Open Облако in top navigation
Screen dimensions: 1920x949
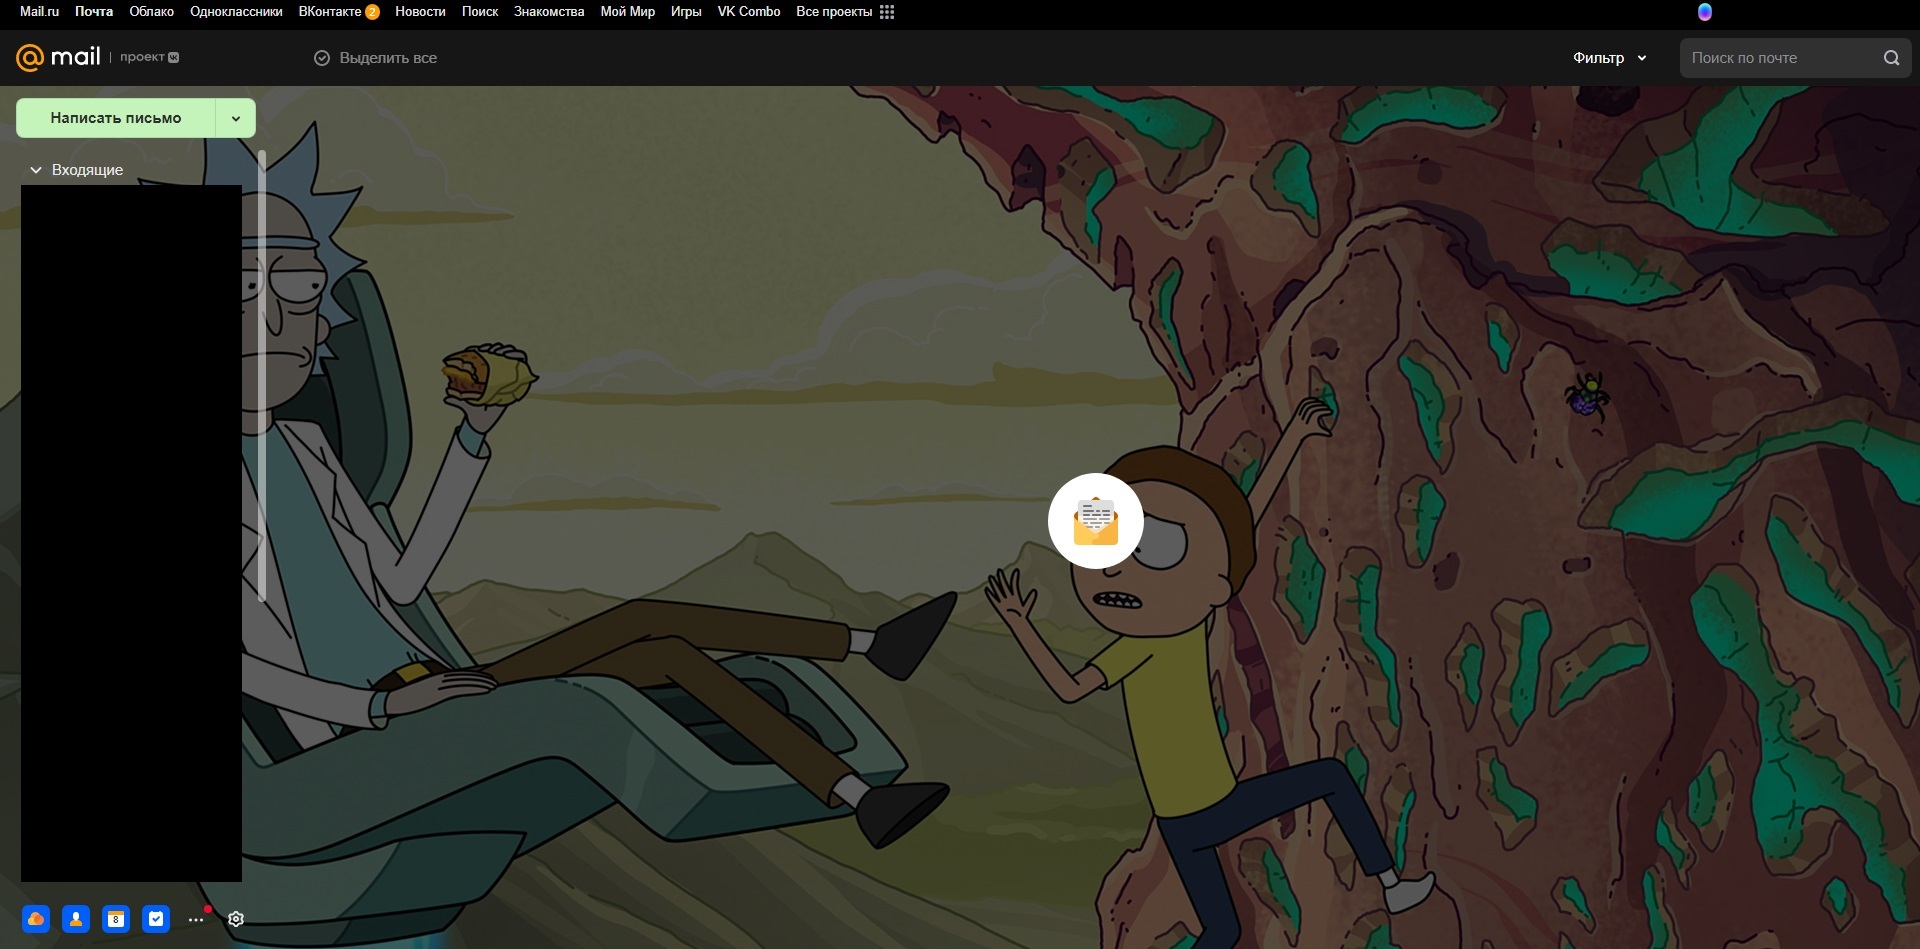point(151,12)
